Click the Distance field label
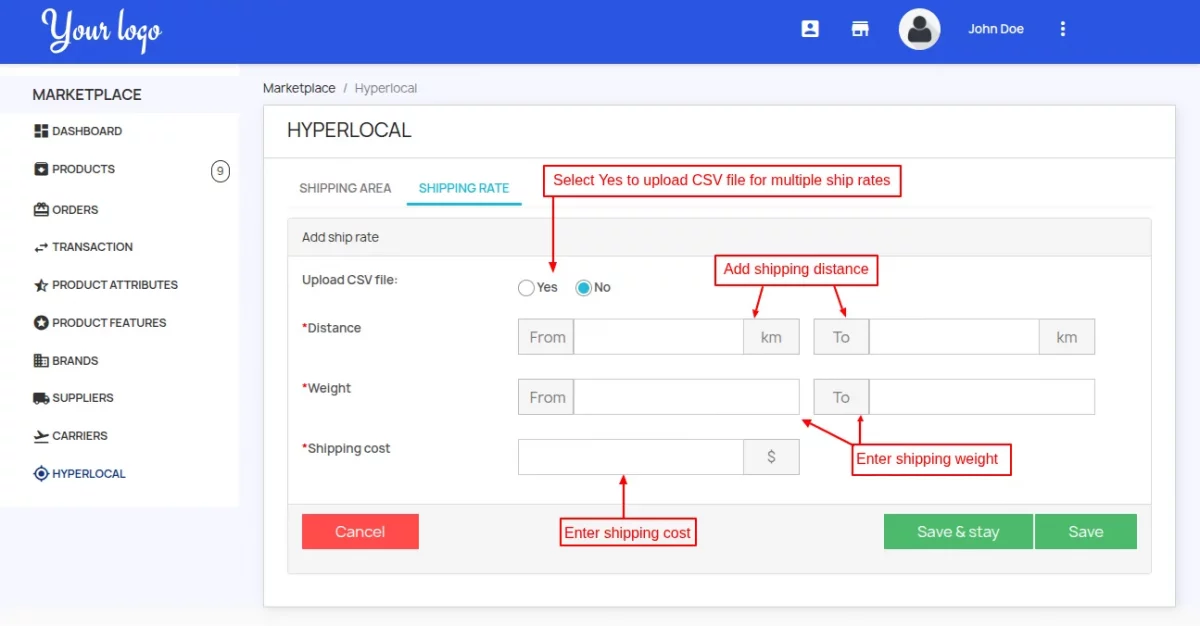1200x626 pixels. point(332,328)
